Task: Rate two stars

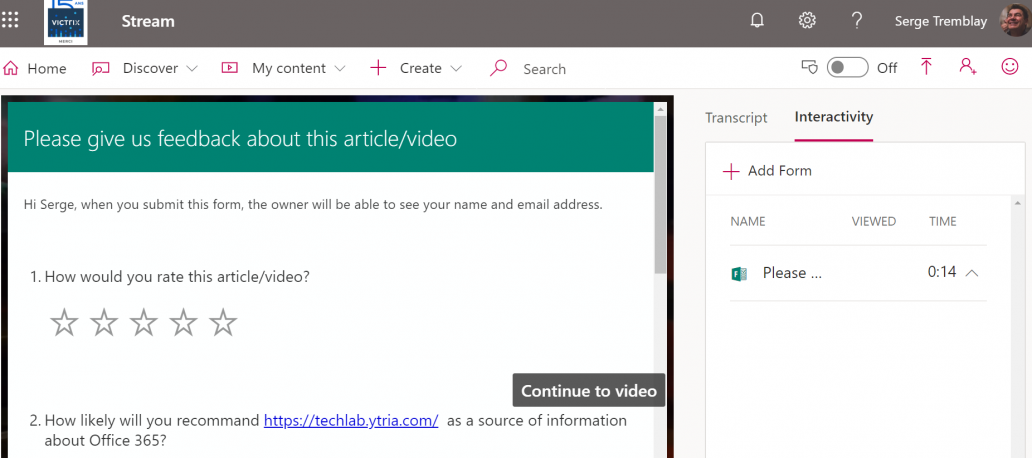Action: point(104,322)
